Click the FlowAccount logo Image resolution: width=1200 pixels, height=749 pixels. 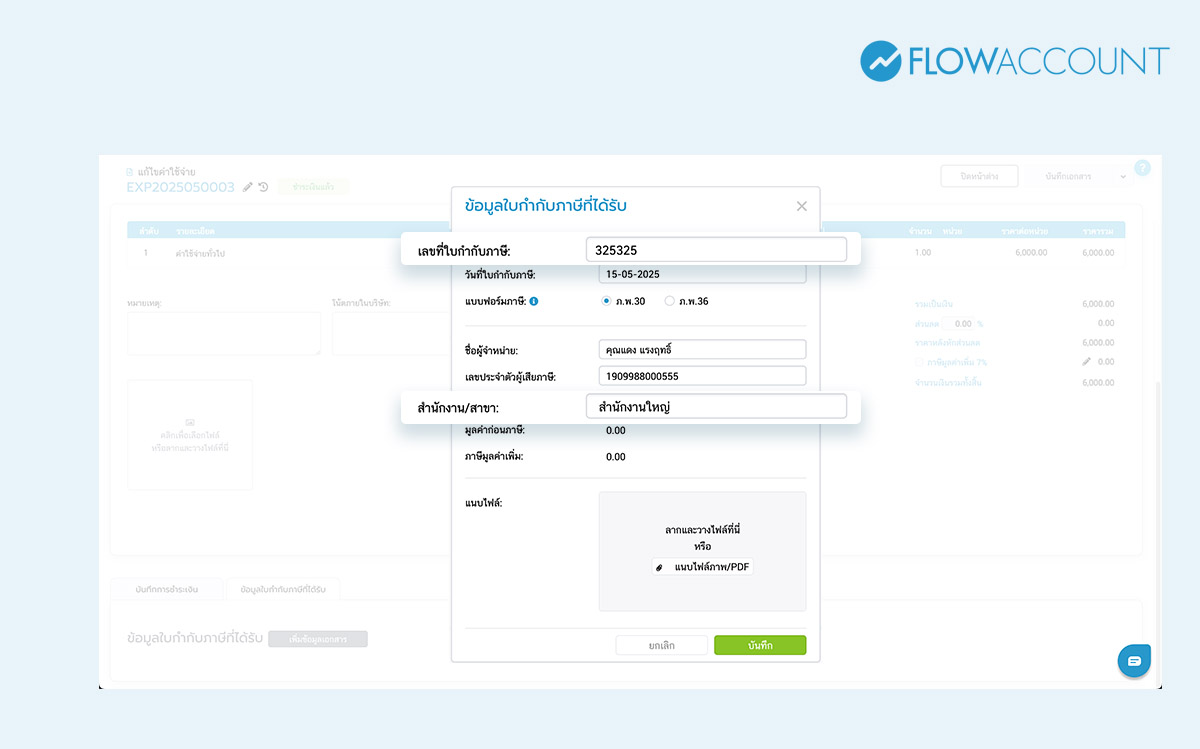tap(1014, 61)
